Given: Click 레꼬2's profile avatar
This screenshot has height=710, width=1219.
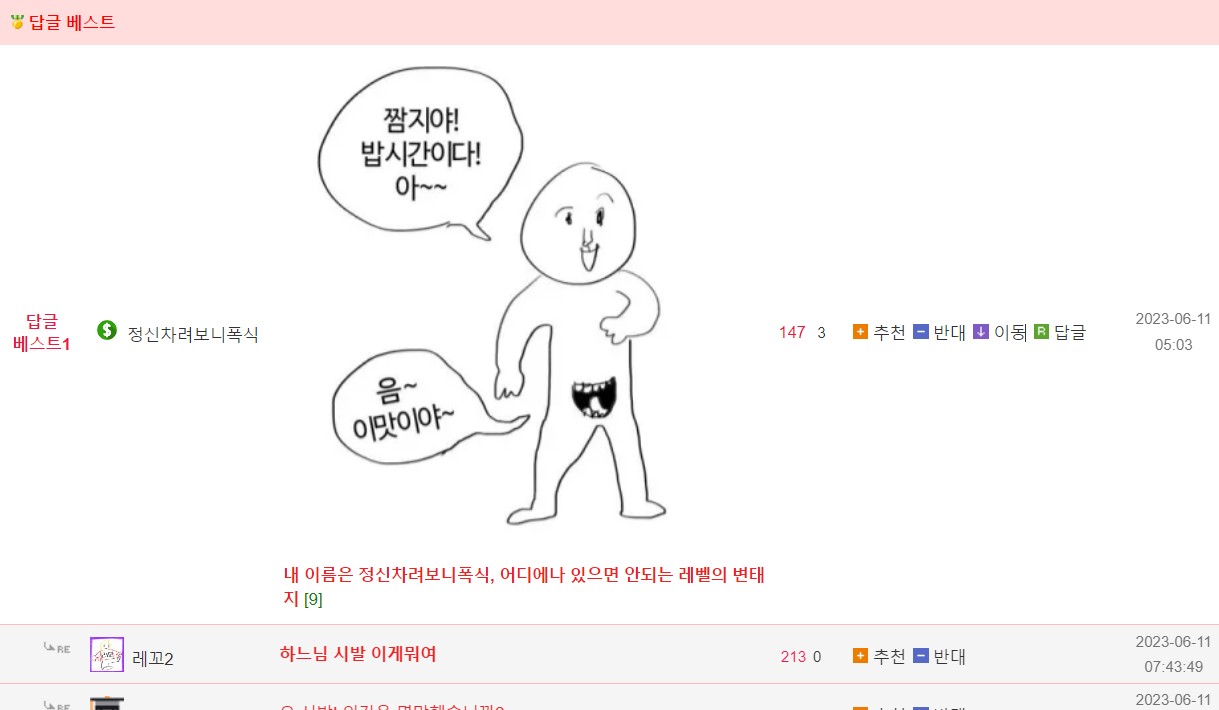Looking at the screenshot, I should [107, 654].
